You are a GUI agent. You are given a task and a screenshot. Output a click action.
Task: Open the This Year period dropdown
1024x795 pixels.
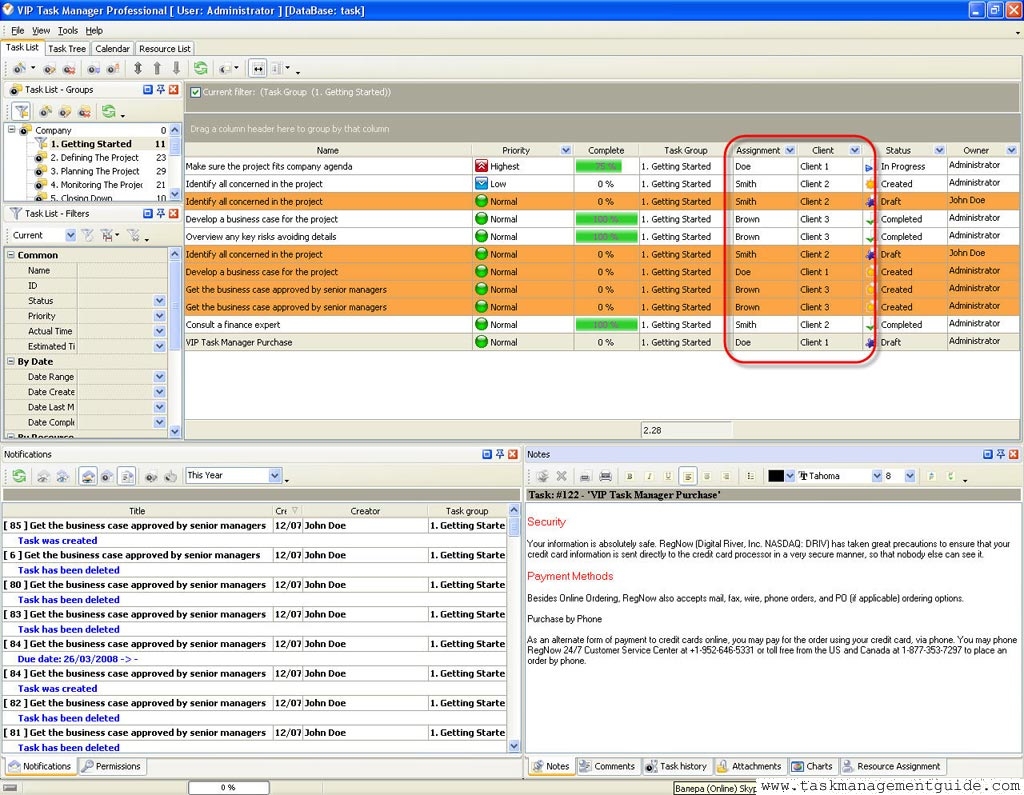pos(275,476)
